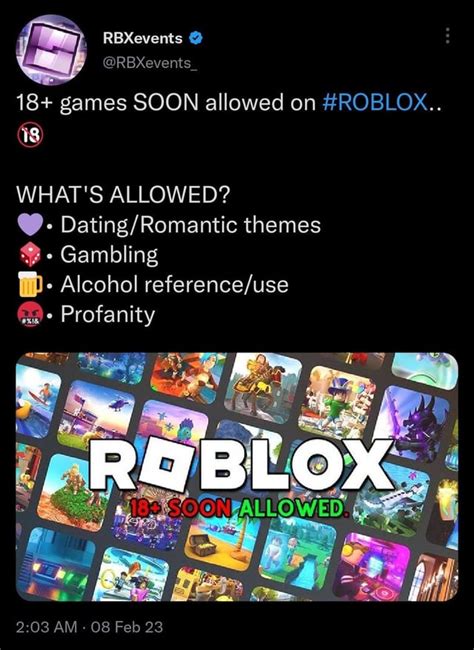
Task: Select the purple heart emoji
Action: click(30, 225)
